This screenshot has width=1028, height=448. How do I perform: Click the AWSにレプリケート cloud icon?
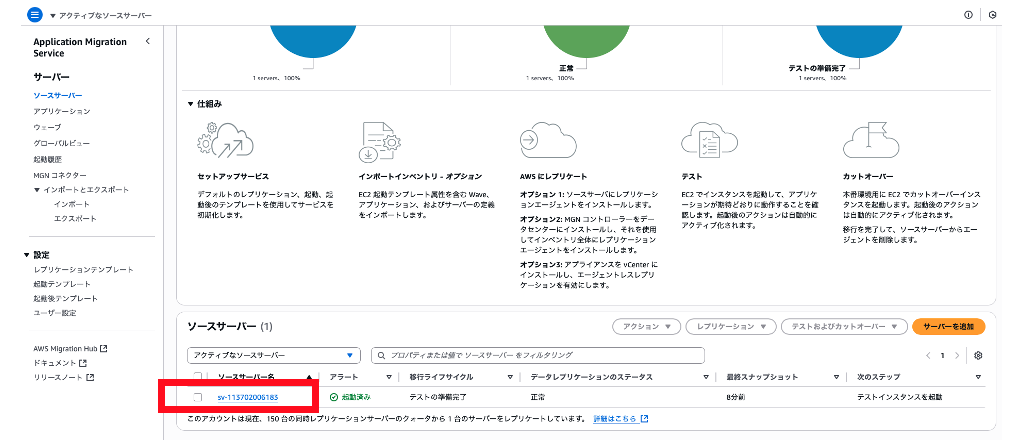coord(547,140)
